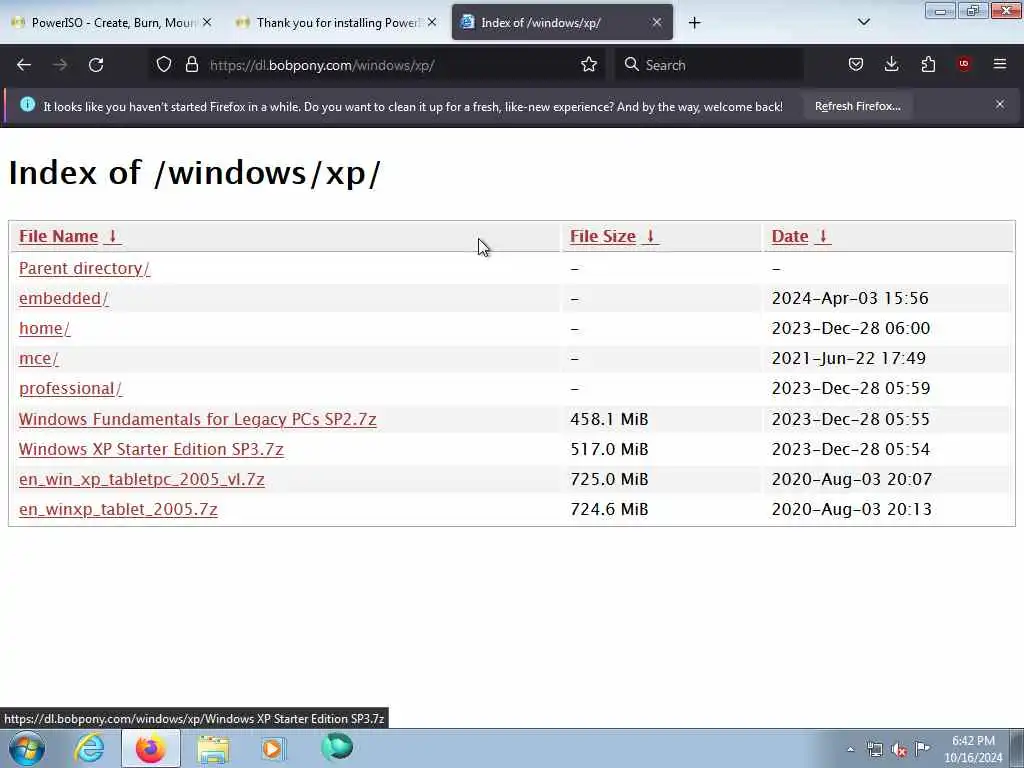Go to Parent directory
Viewport: 1024px width, 768px height.
[x=84, y=268]
